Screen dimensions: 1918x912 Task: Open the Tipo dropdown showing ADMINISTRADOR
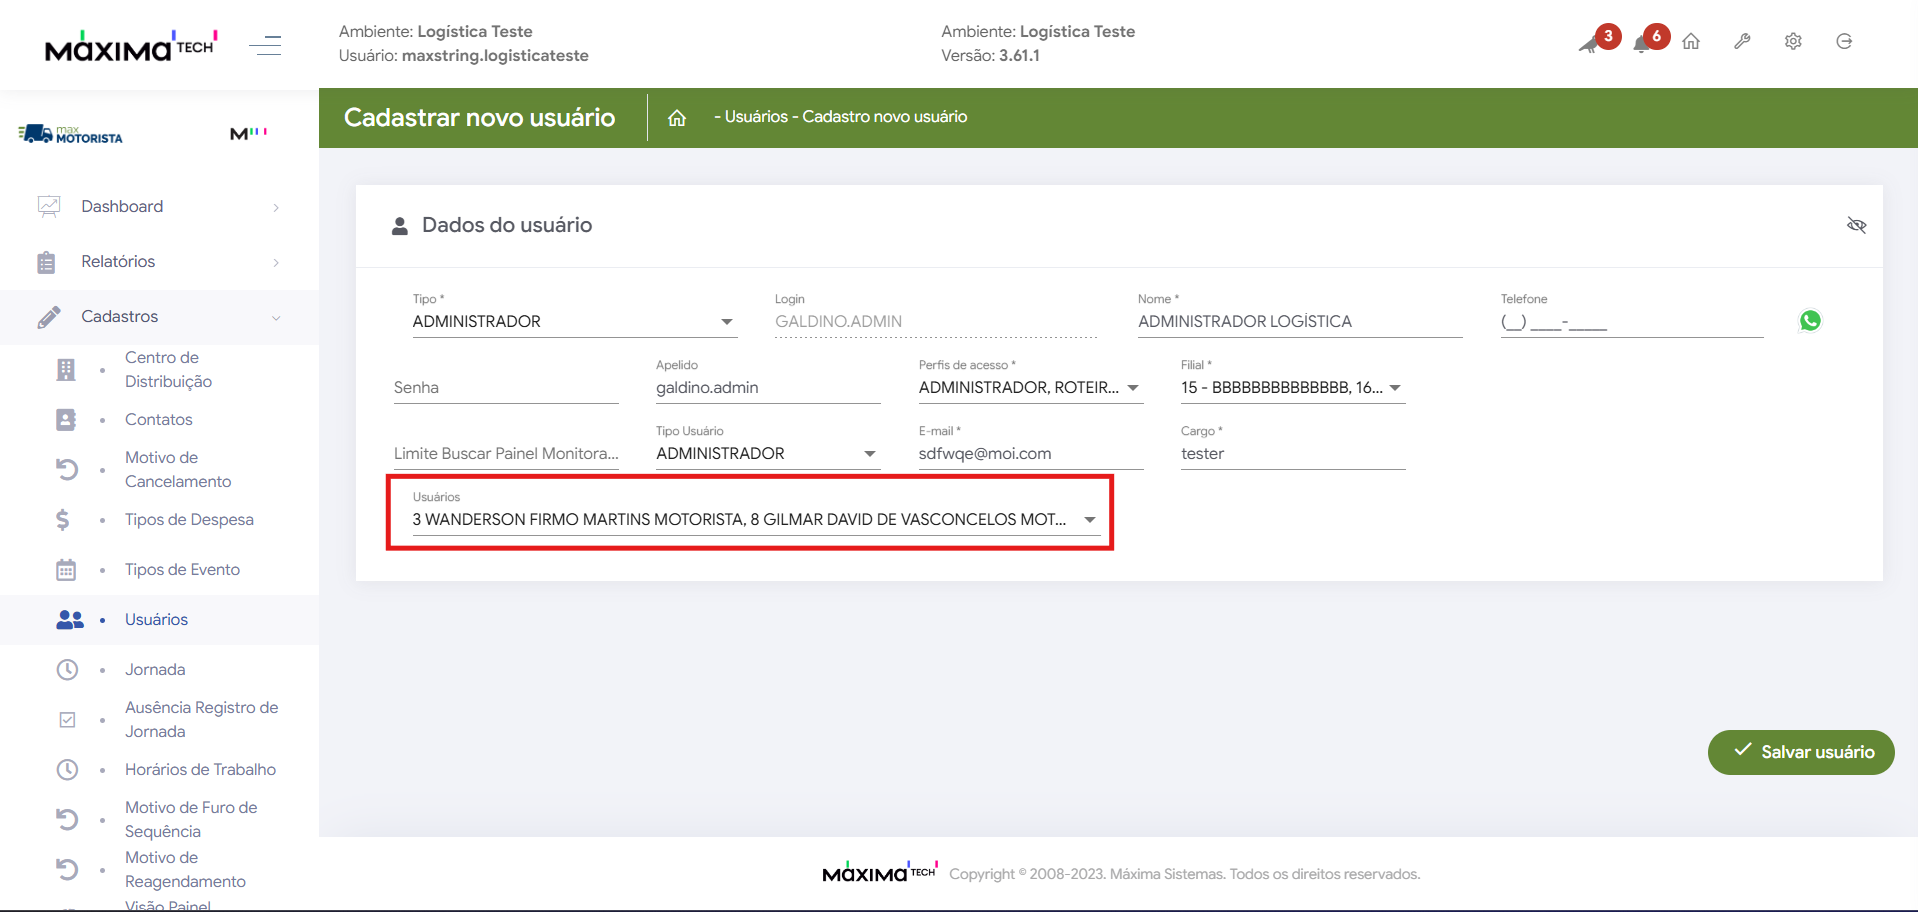575,322
